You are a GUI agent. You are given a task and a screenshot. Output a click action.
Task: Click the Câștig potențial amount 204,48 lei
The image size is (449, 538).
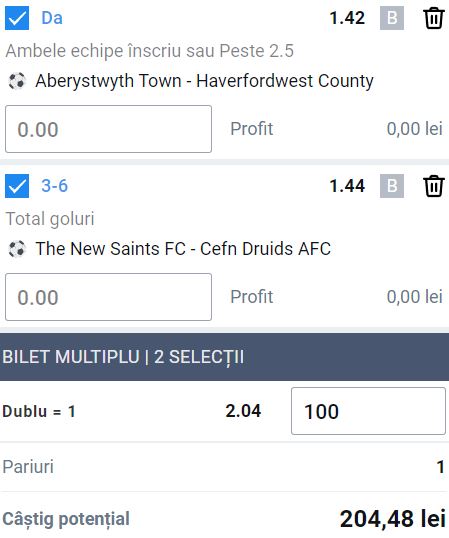tap(392, 519)
